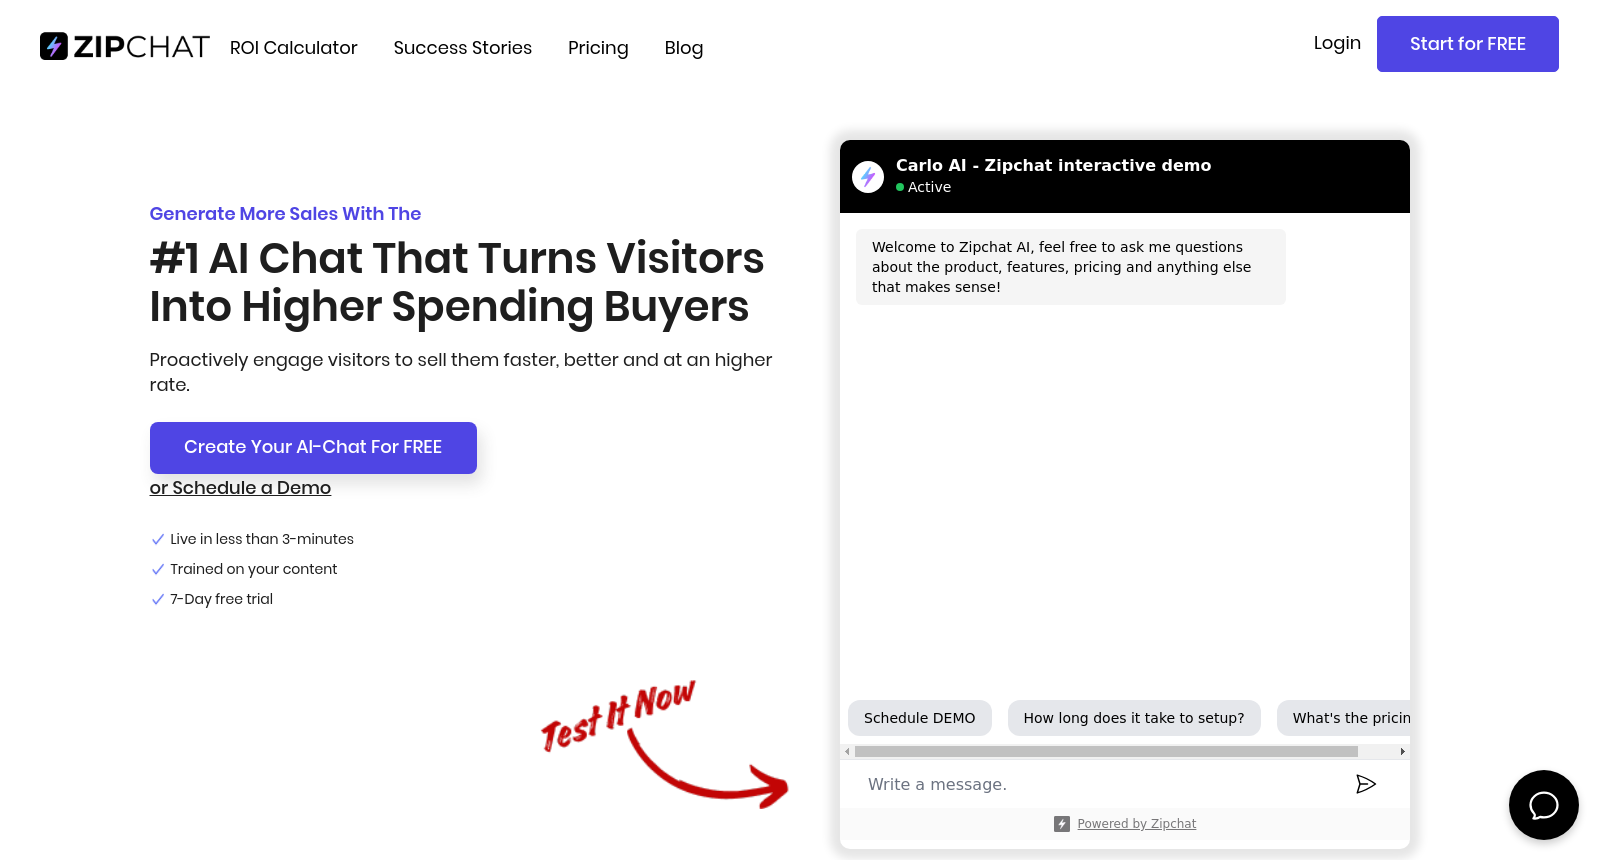Click the Start for FREE button
The width and height of the screenshot is (1599, 860).
click(x=1467, y=44)
